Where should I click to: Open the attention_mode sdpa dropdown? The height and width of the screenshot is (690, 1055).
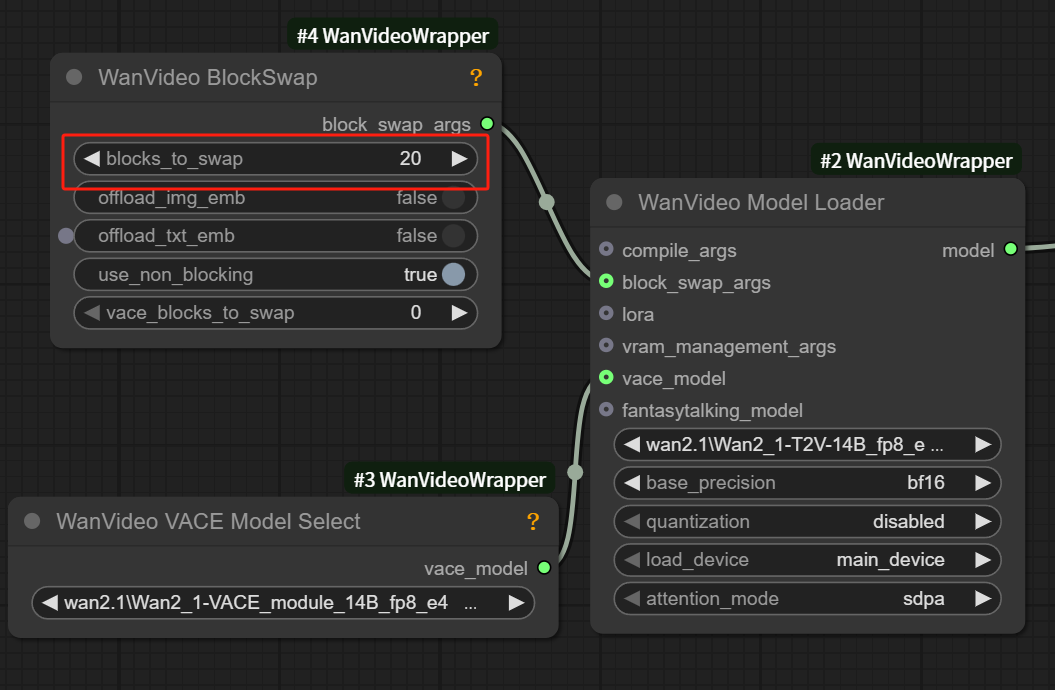click(x=807, y=599)
